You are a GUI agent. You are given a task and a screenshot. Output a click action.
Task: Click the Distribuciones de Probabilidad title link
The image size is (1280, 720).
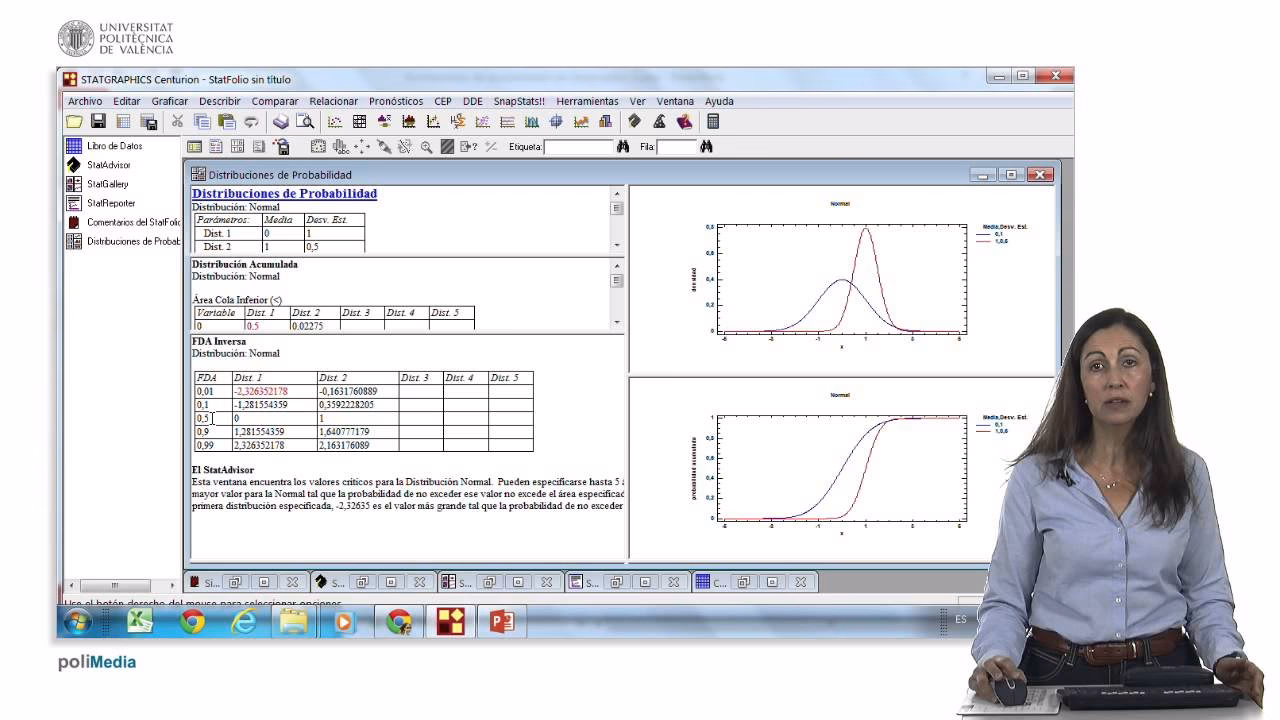(284, 194)
